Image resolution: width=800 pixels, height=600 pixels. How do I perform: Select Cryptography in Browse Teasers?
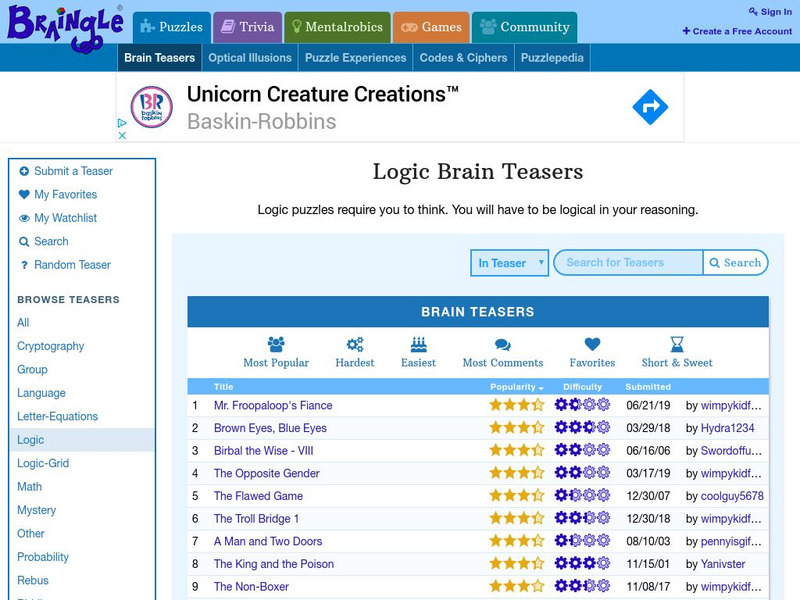51,346
